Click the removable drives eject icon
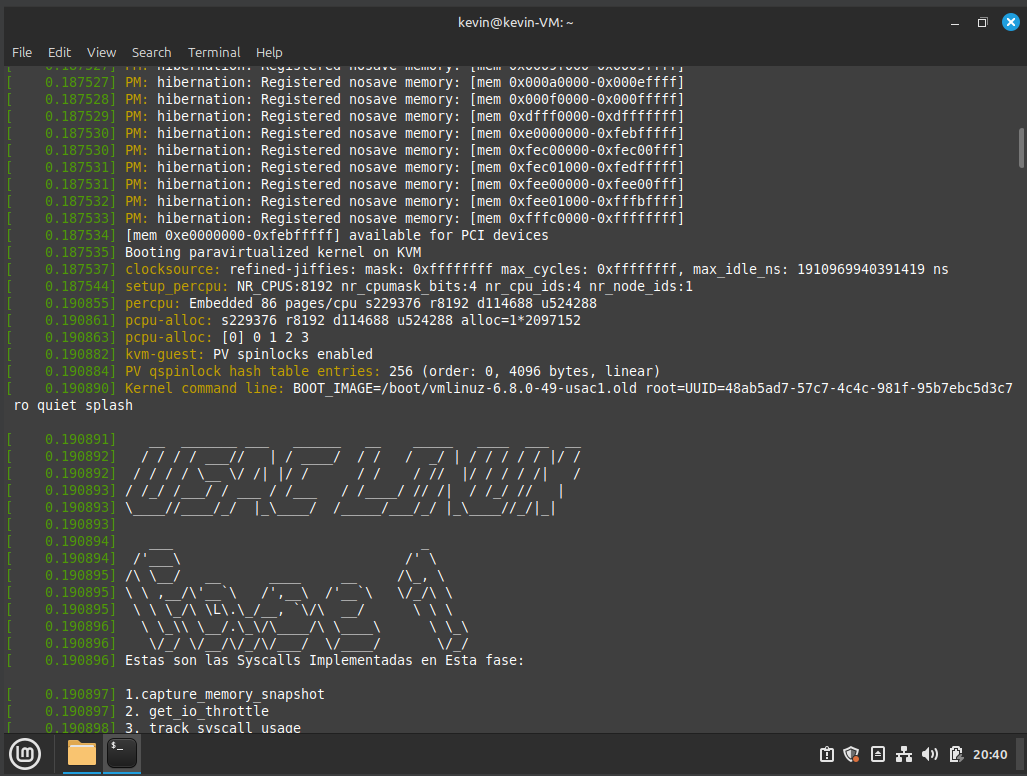1027x776 pixels. click(x=878, y=754)
